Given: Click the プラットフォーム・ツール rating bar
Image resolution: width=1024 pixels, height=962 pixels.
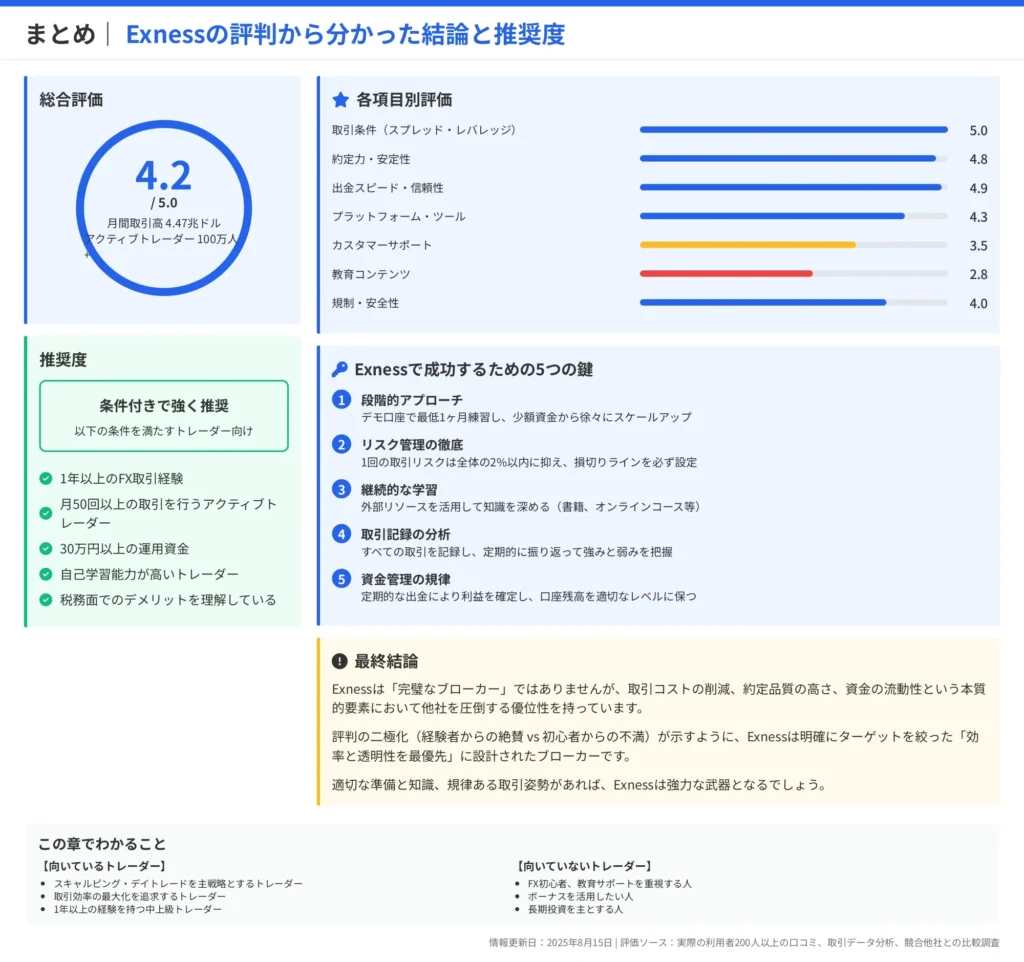Looking at the screenshot, I should pyautogui.click(x=793, y=216).
